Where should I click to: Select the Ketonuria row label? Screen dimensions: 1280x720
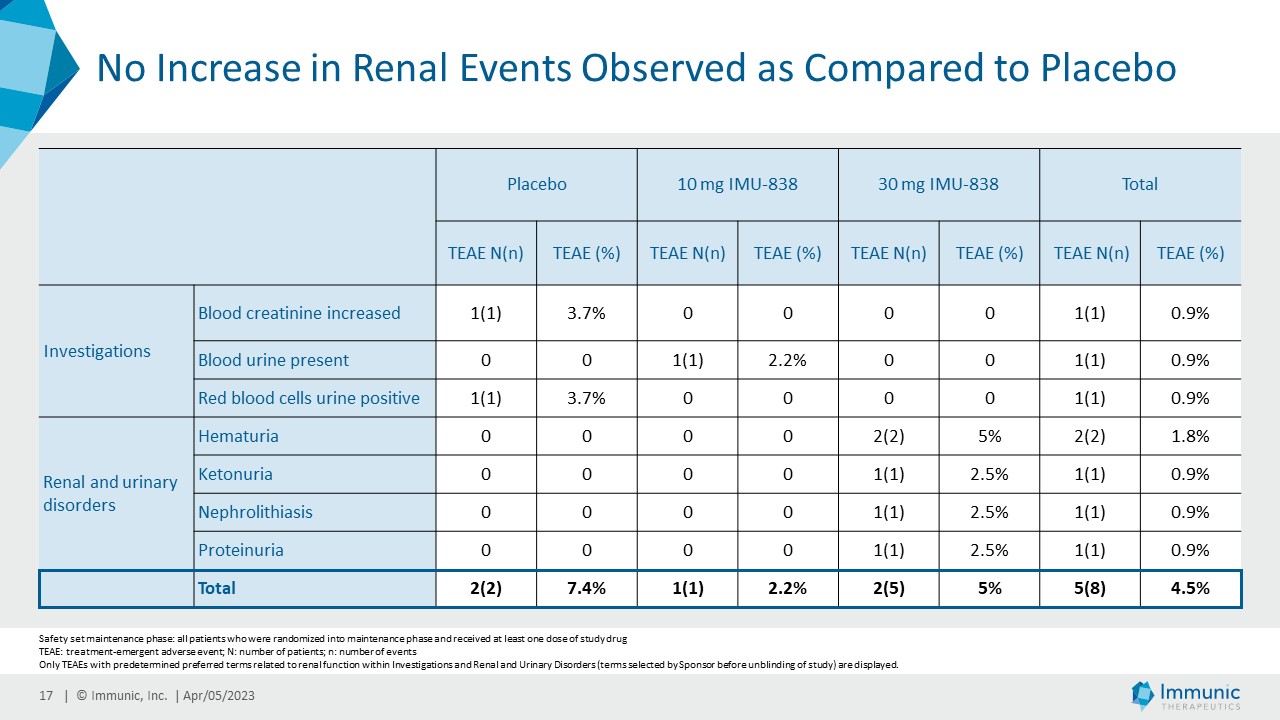(235, 474)
